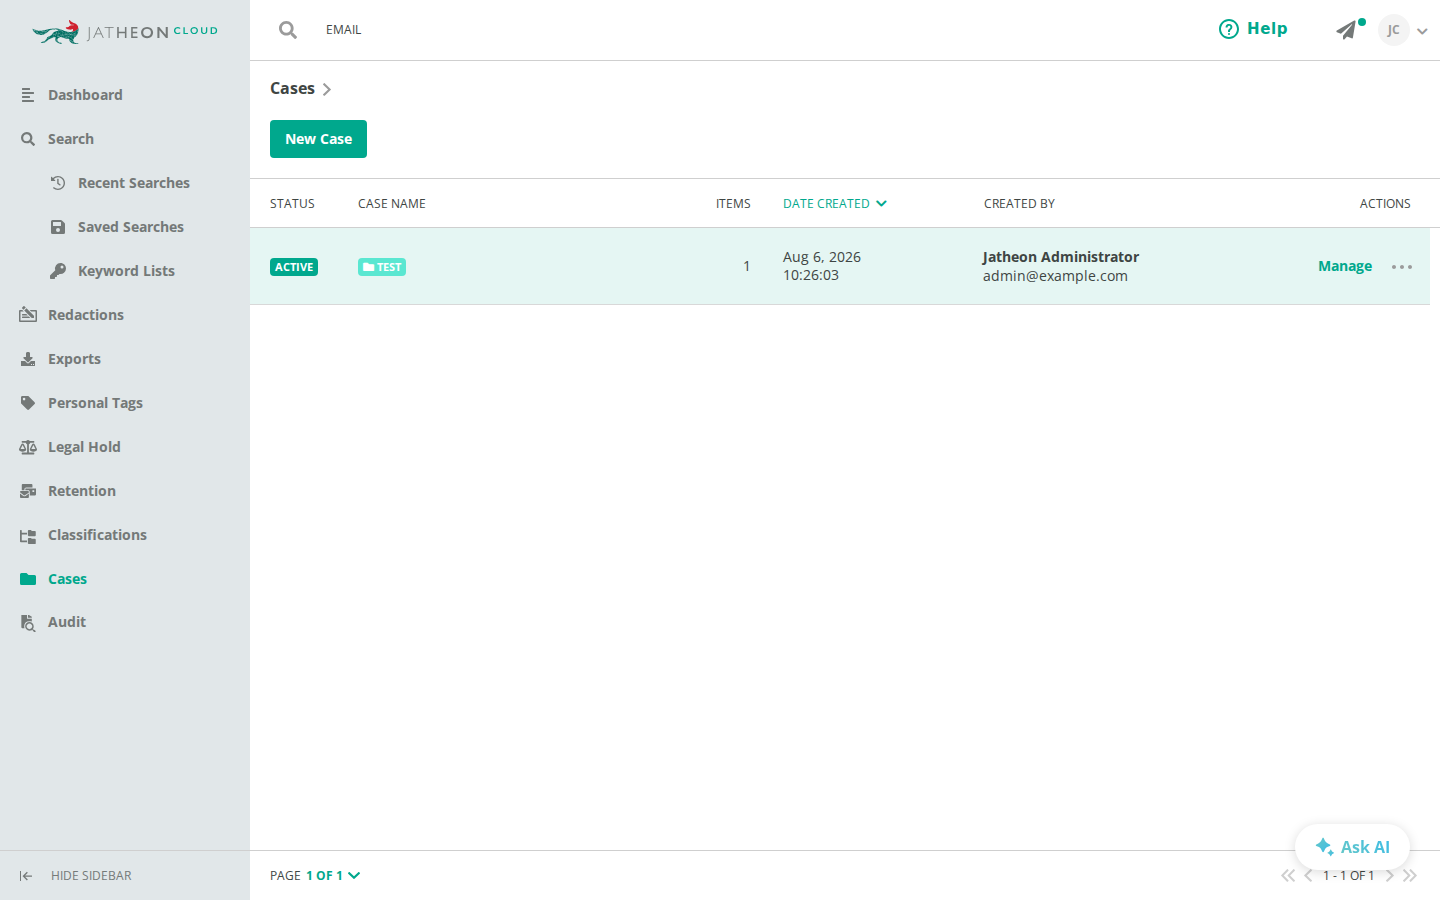Click the Recent Searches clock icon
This screenshot has width=1440, height=900.
(58, 183)
